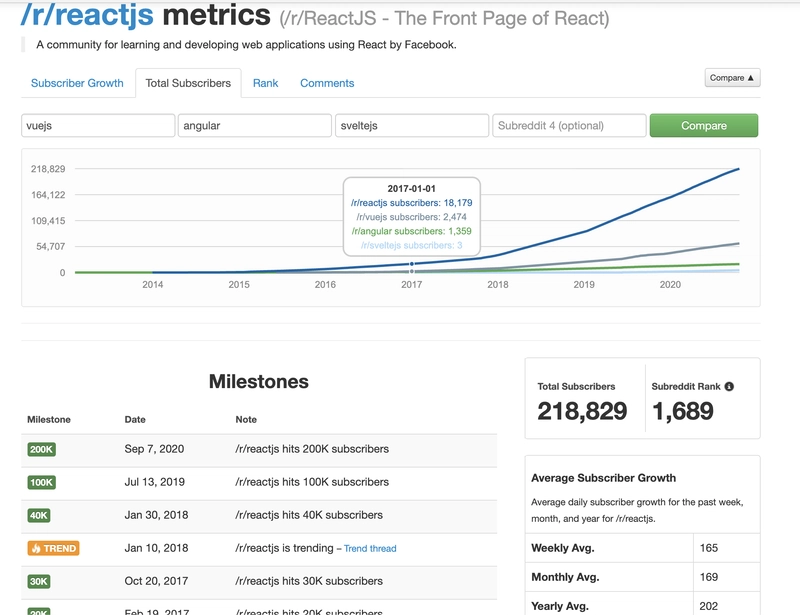Focus the sveltejs subreddit input field

coord(412,126)
